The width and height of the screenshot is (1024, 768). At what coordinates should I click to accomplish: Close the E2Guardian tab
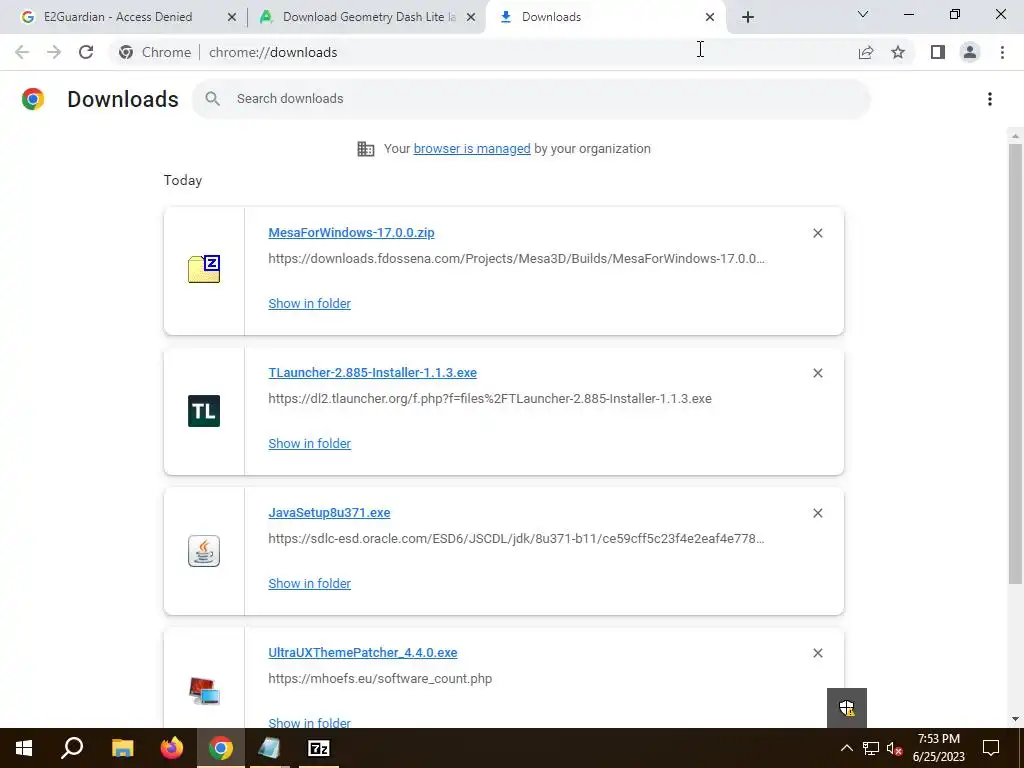pos(232,18)
